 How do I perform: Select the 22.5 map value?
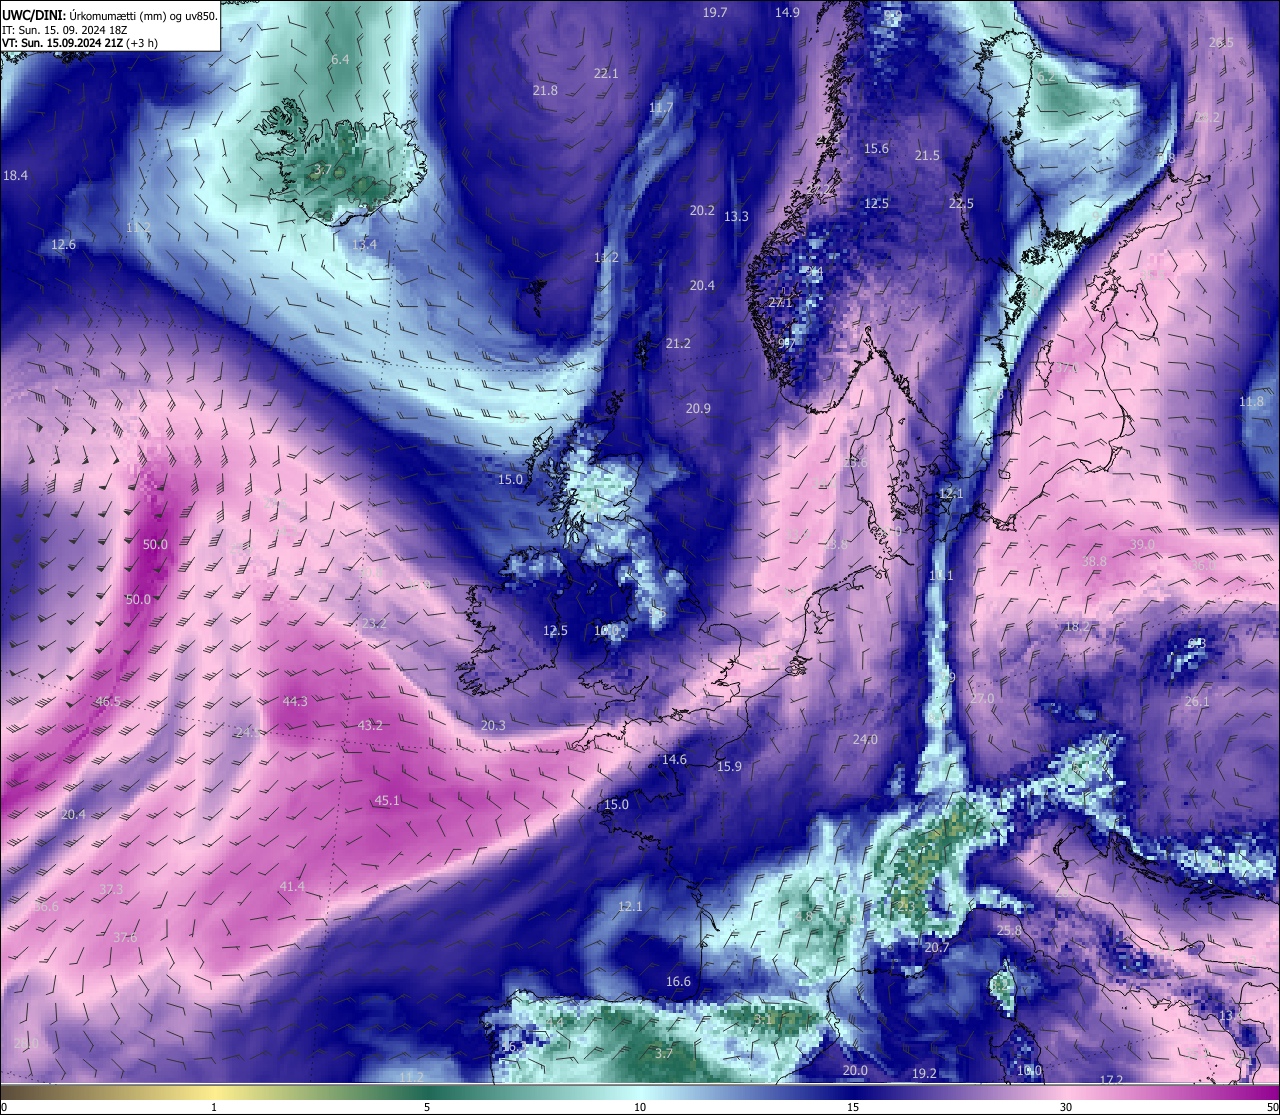point(961,203)
